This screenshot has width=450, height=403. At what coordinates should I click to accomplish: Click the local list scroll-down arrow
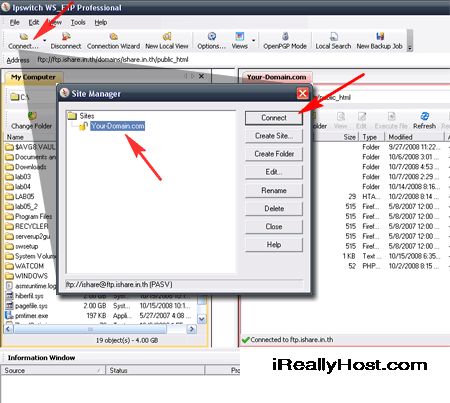pos(202,319)
